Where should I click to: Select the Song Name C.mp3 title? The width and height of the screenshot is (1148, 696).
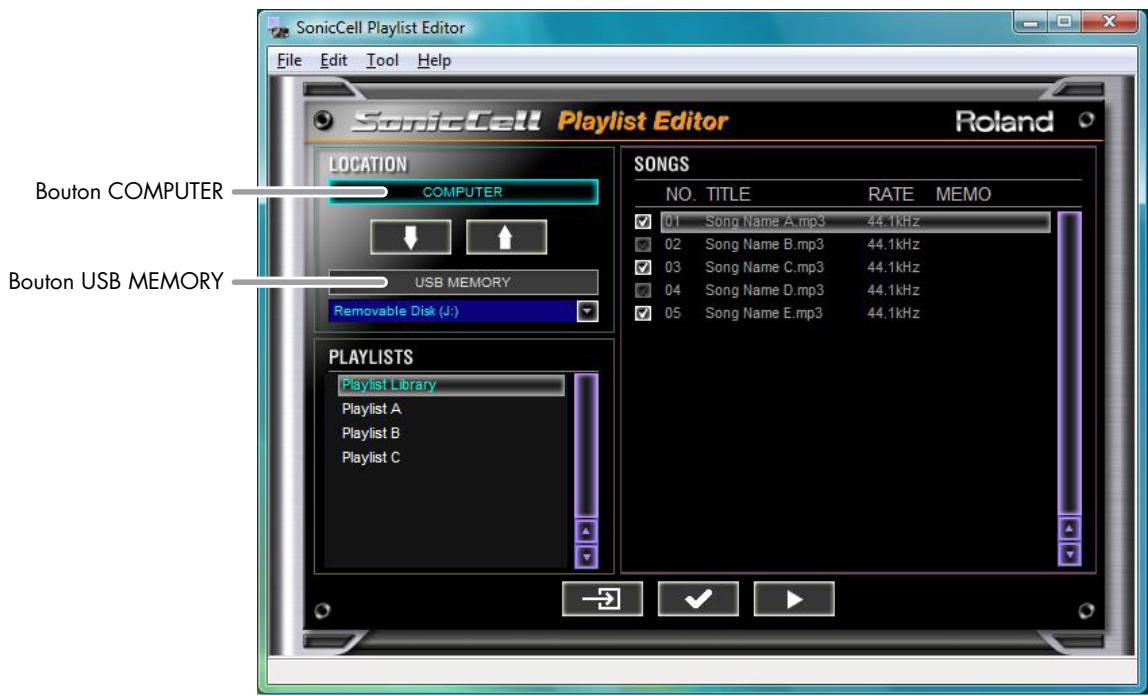click(764, 267)
